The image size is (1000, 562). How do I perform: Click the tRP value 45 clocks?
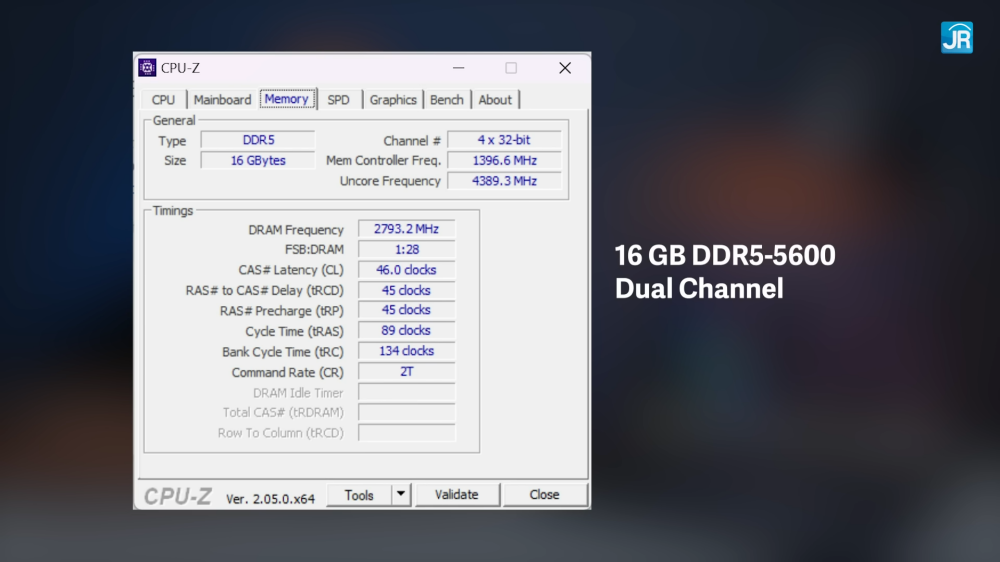coord(406,310)
